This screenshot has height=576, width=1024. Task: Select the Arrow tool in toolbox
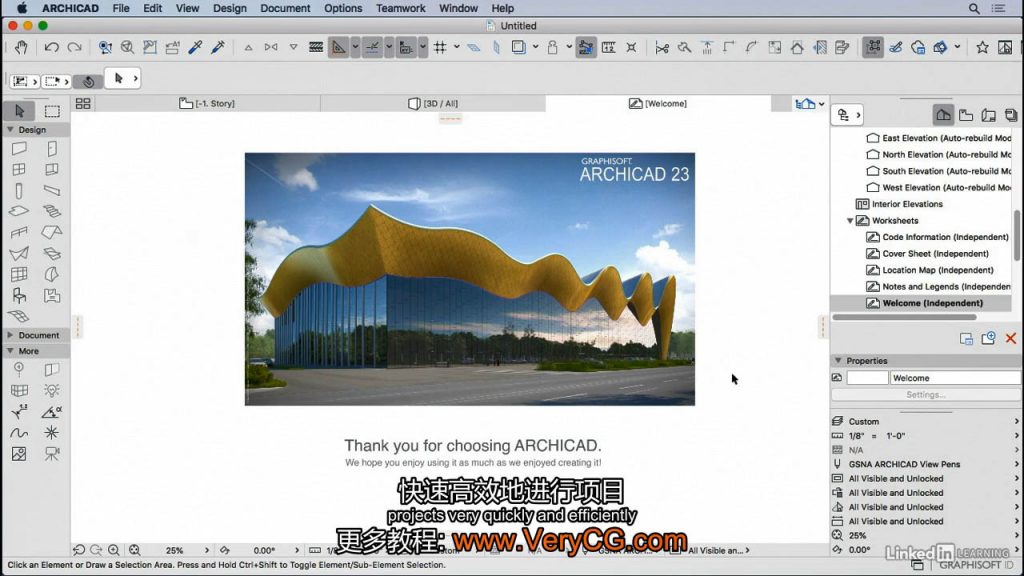(x=19, y=110)
